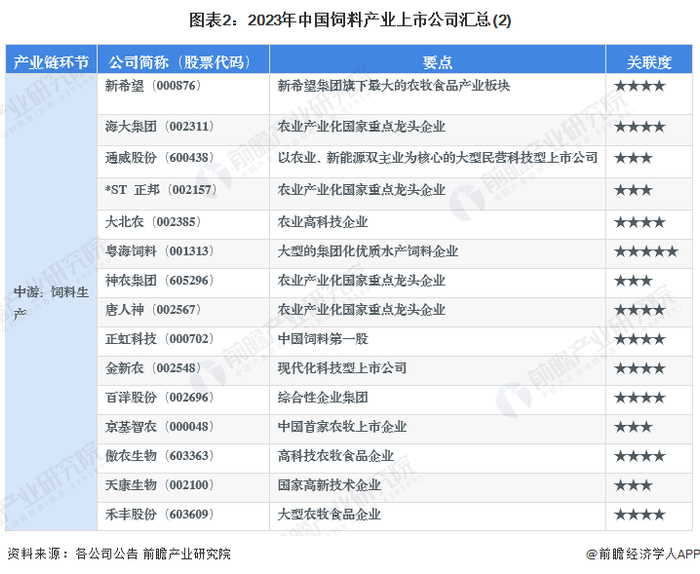Select 大北农（002385）company cell
This screenshot has height=574, width=700.
[183, 224]
